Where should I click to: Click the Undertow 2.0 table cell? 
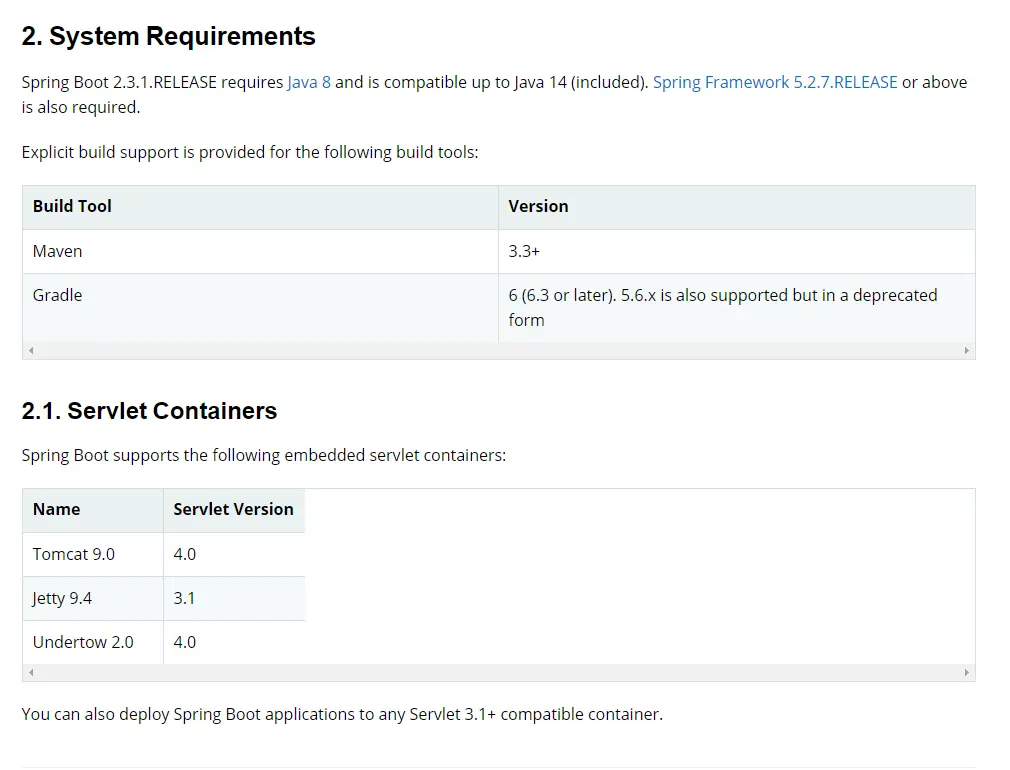(x=82, y=642)
